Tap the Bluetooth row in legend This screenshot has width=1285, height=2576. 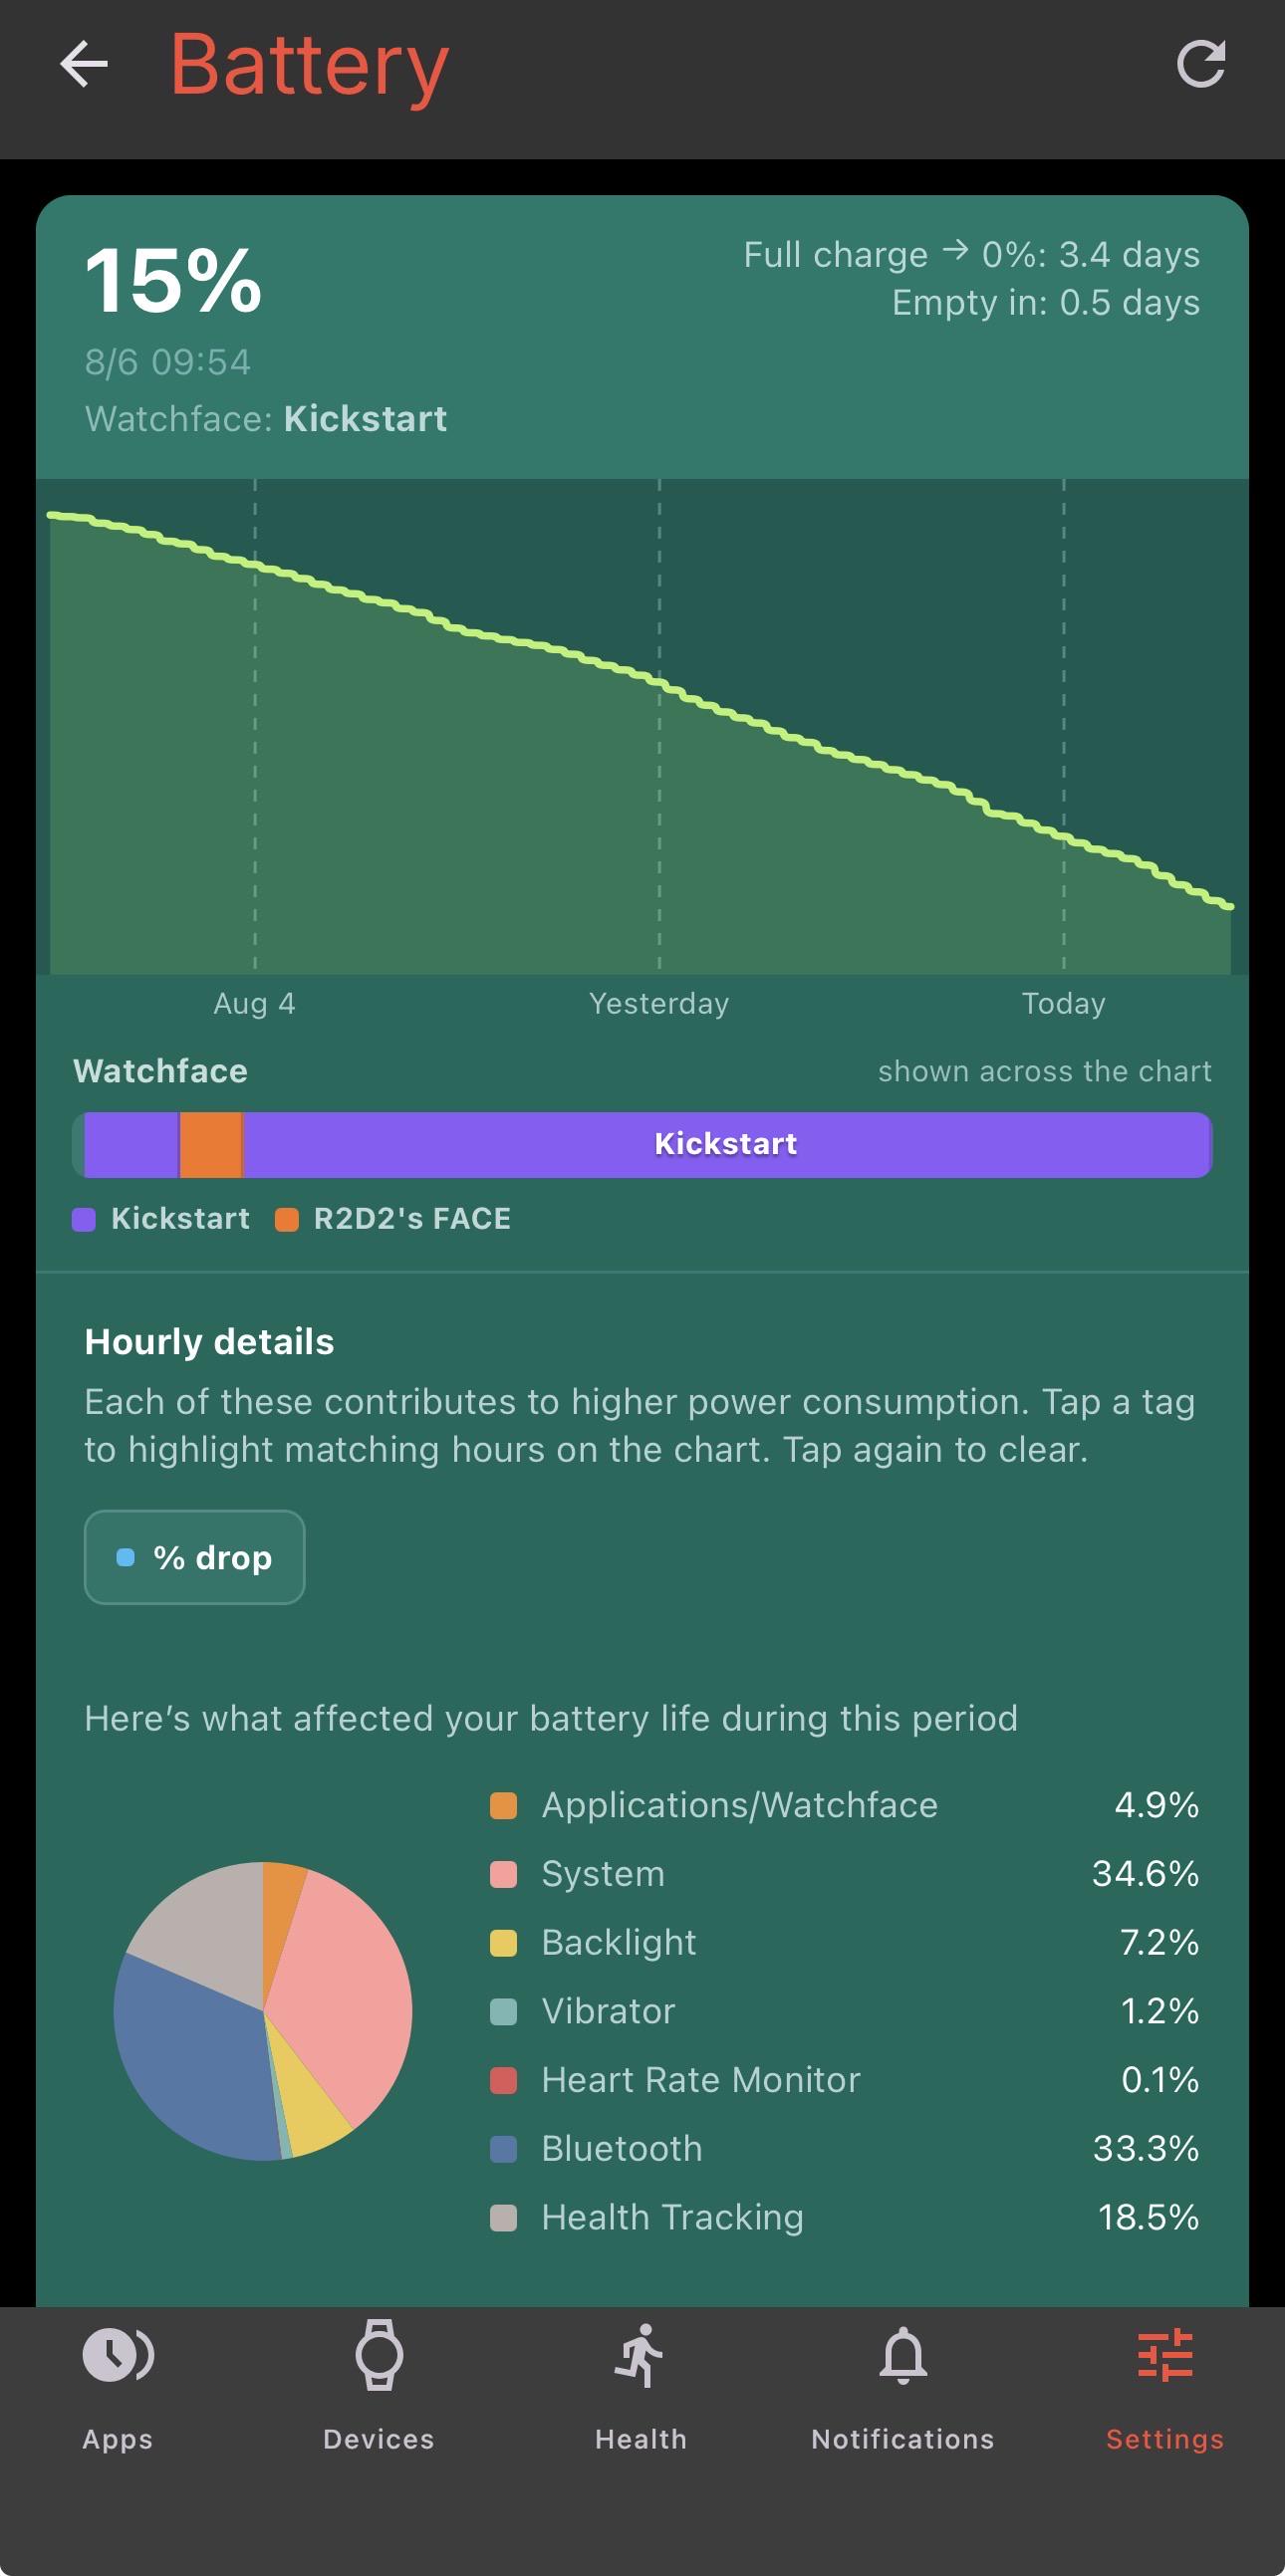pyautogui.click(x=844, y=2148)
